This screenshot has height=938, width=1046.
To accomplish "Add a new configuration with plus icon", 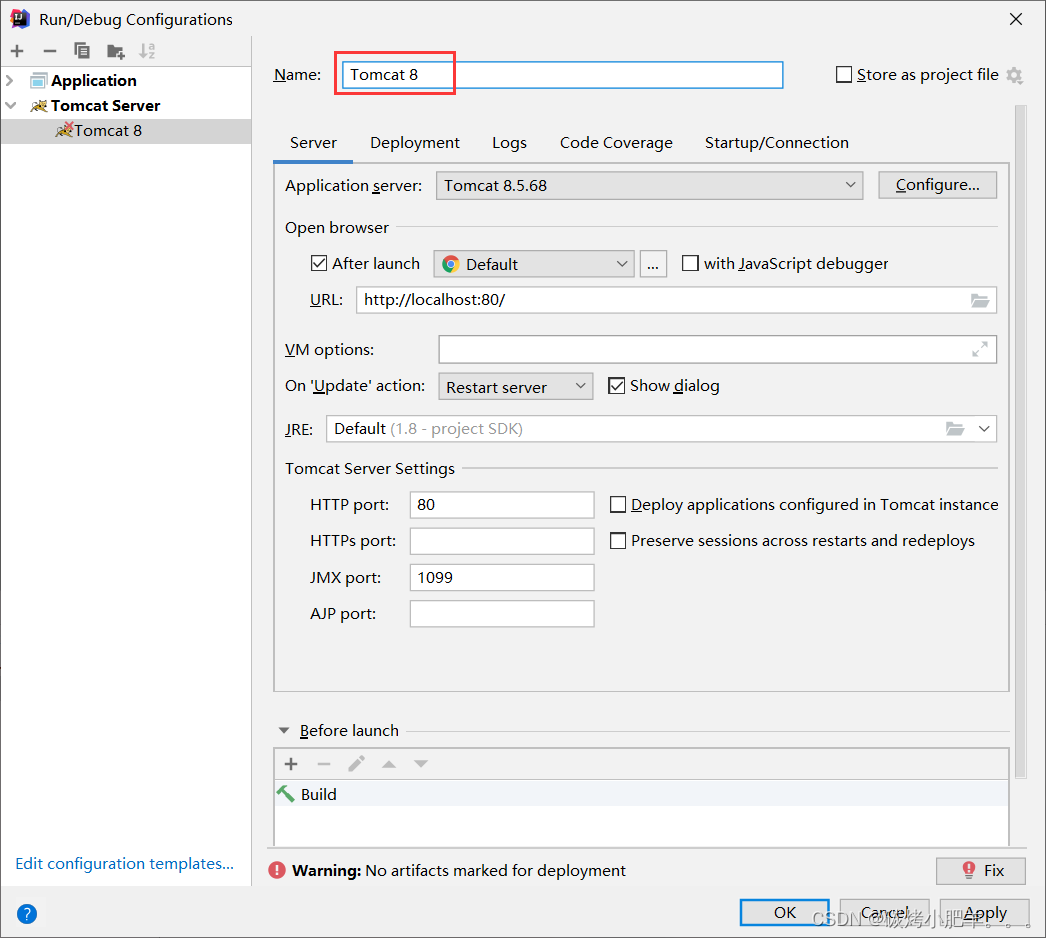I will [17, 51].
